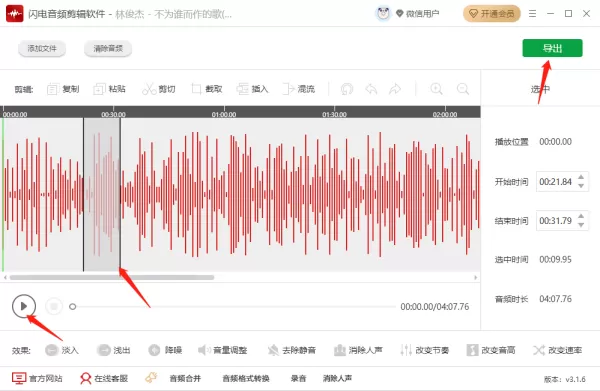The image size is (600, 391).
Task: Open the 录音 recording tool
Action: [298, 378]
